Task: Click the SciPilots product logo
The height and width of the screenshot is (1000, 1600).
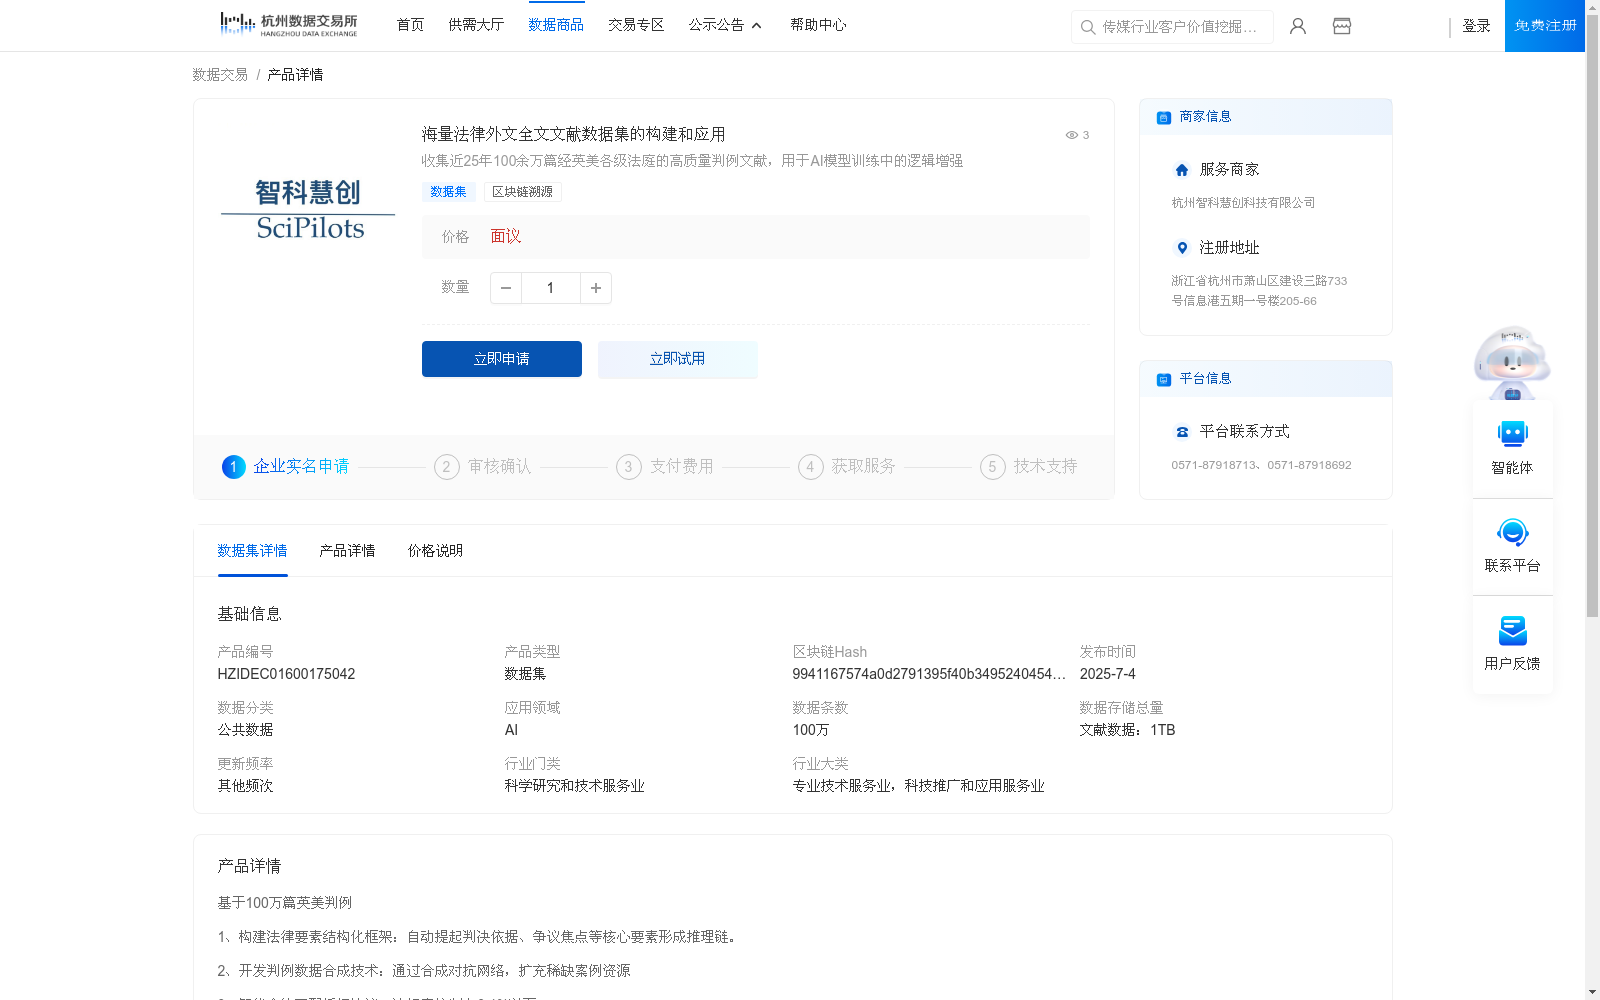Action: [x=308, y=210]
